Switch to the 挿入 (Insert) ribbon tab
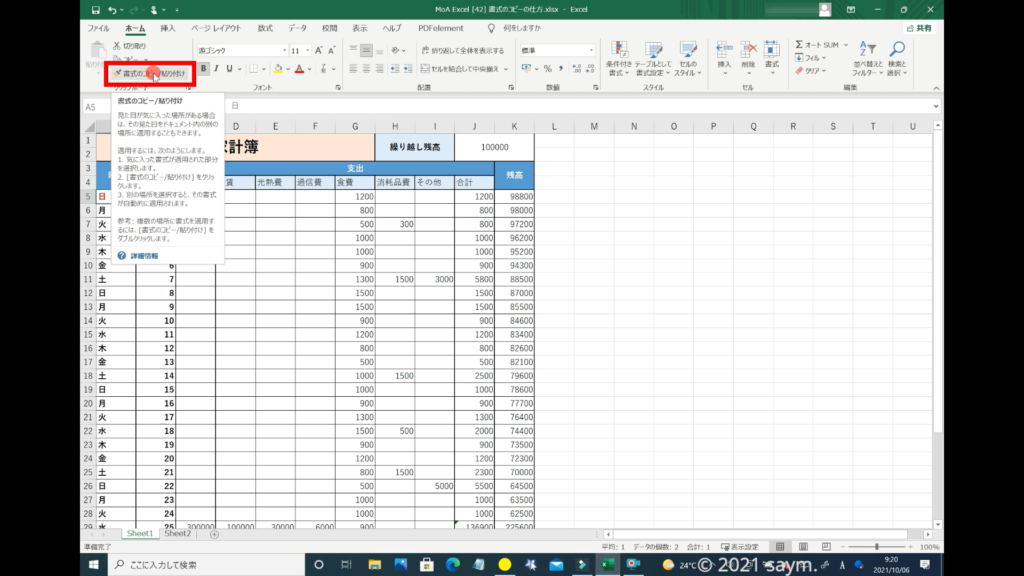Image resolution: width=1024 pixels, height=576 pixels. (168, 29)
